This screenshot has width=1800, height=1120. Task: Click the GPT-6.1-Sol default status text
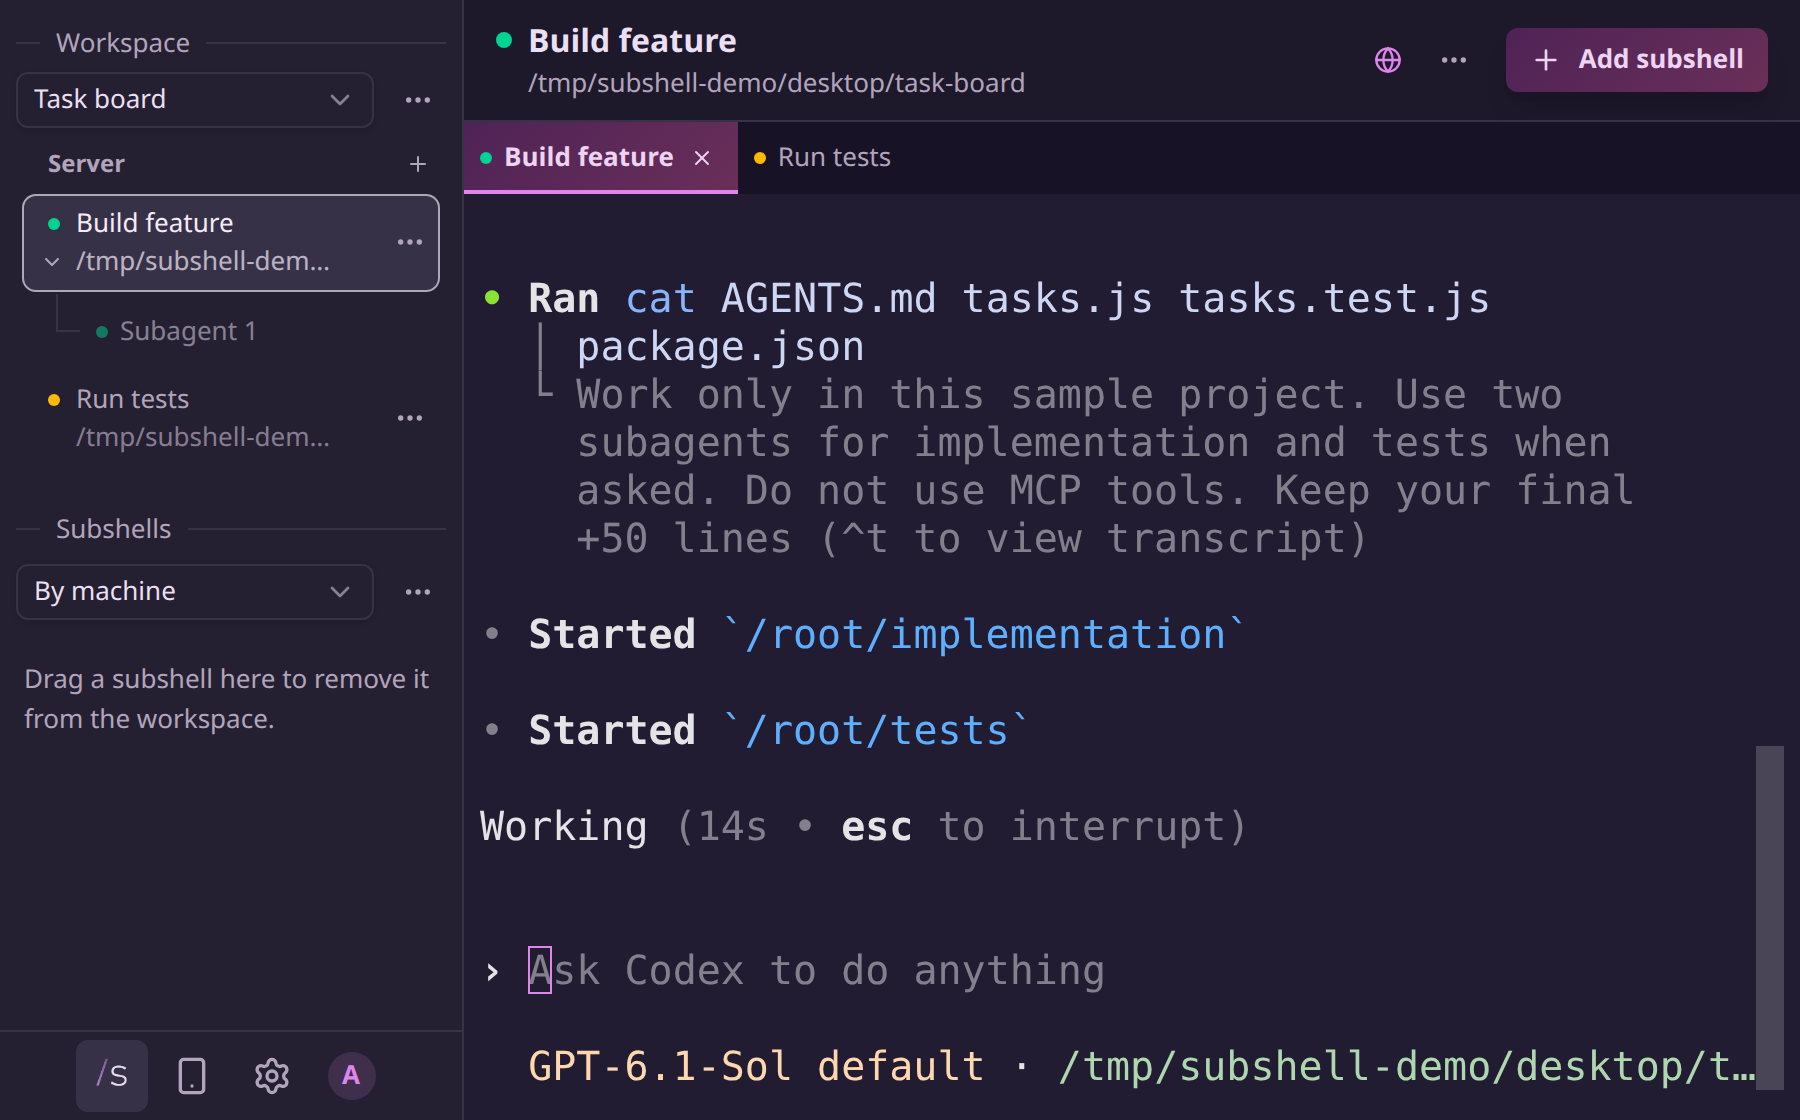756,1067
